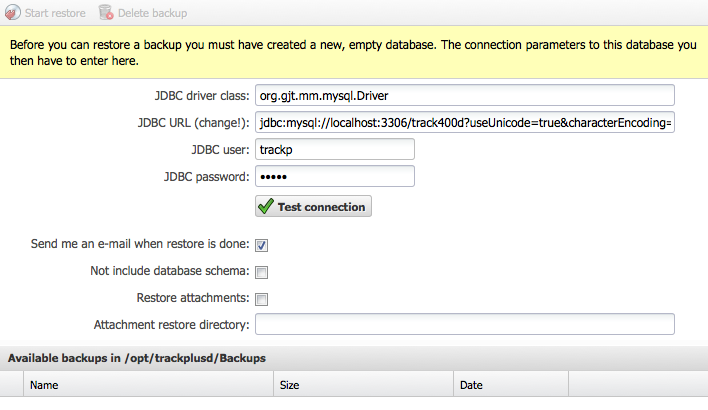
Task: Select the JDBC user field
Action: (335, 149)
